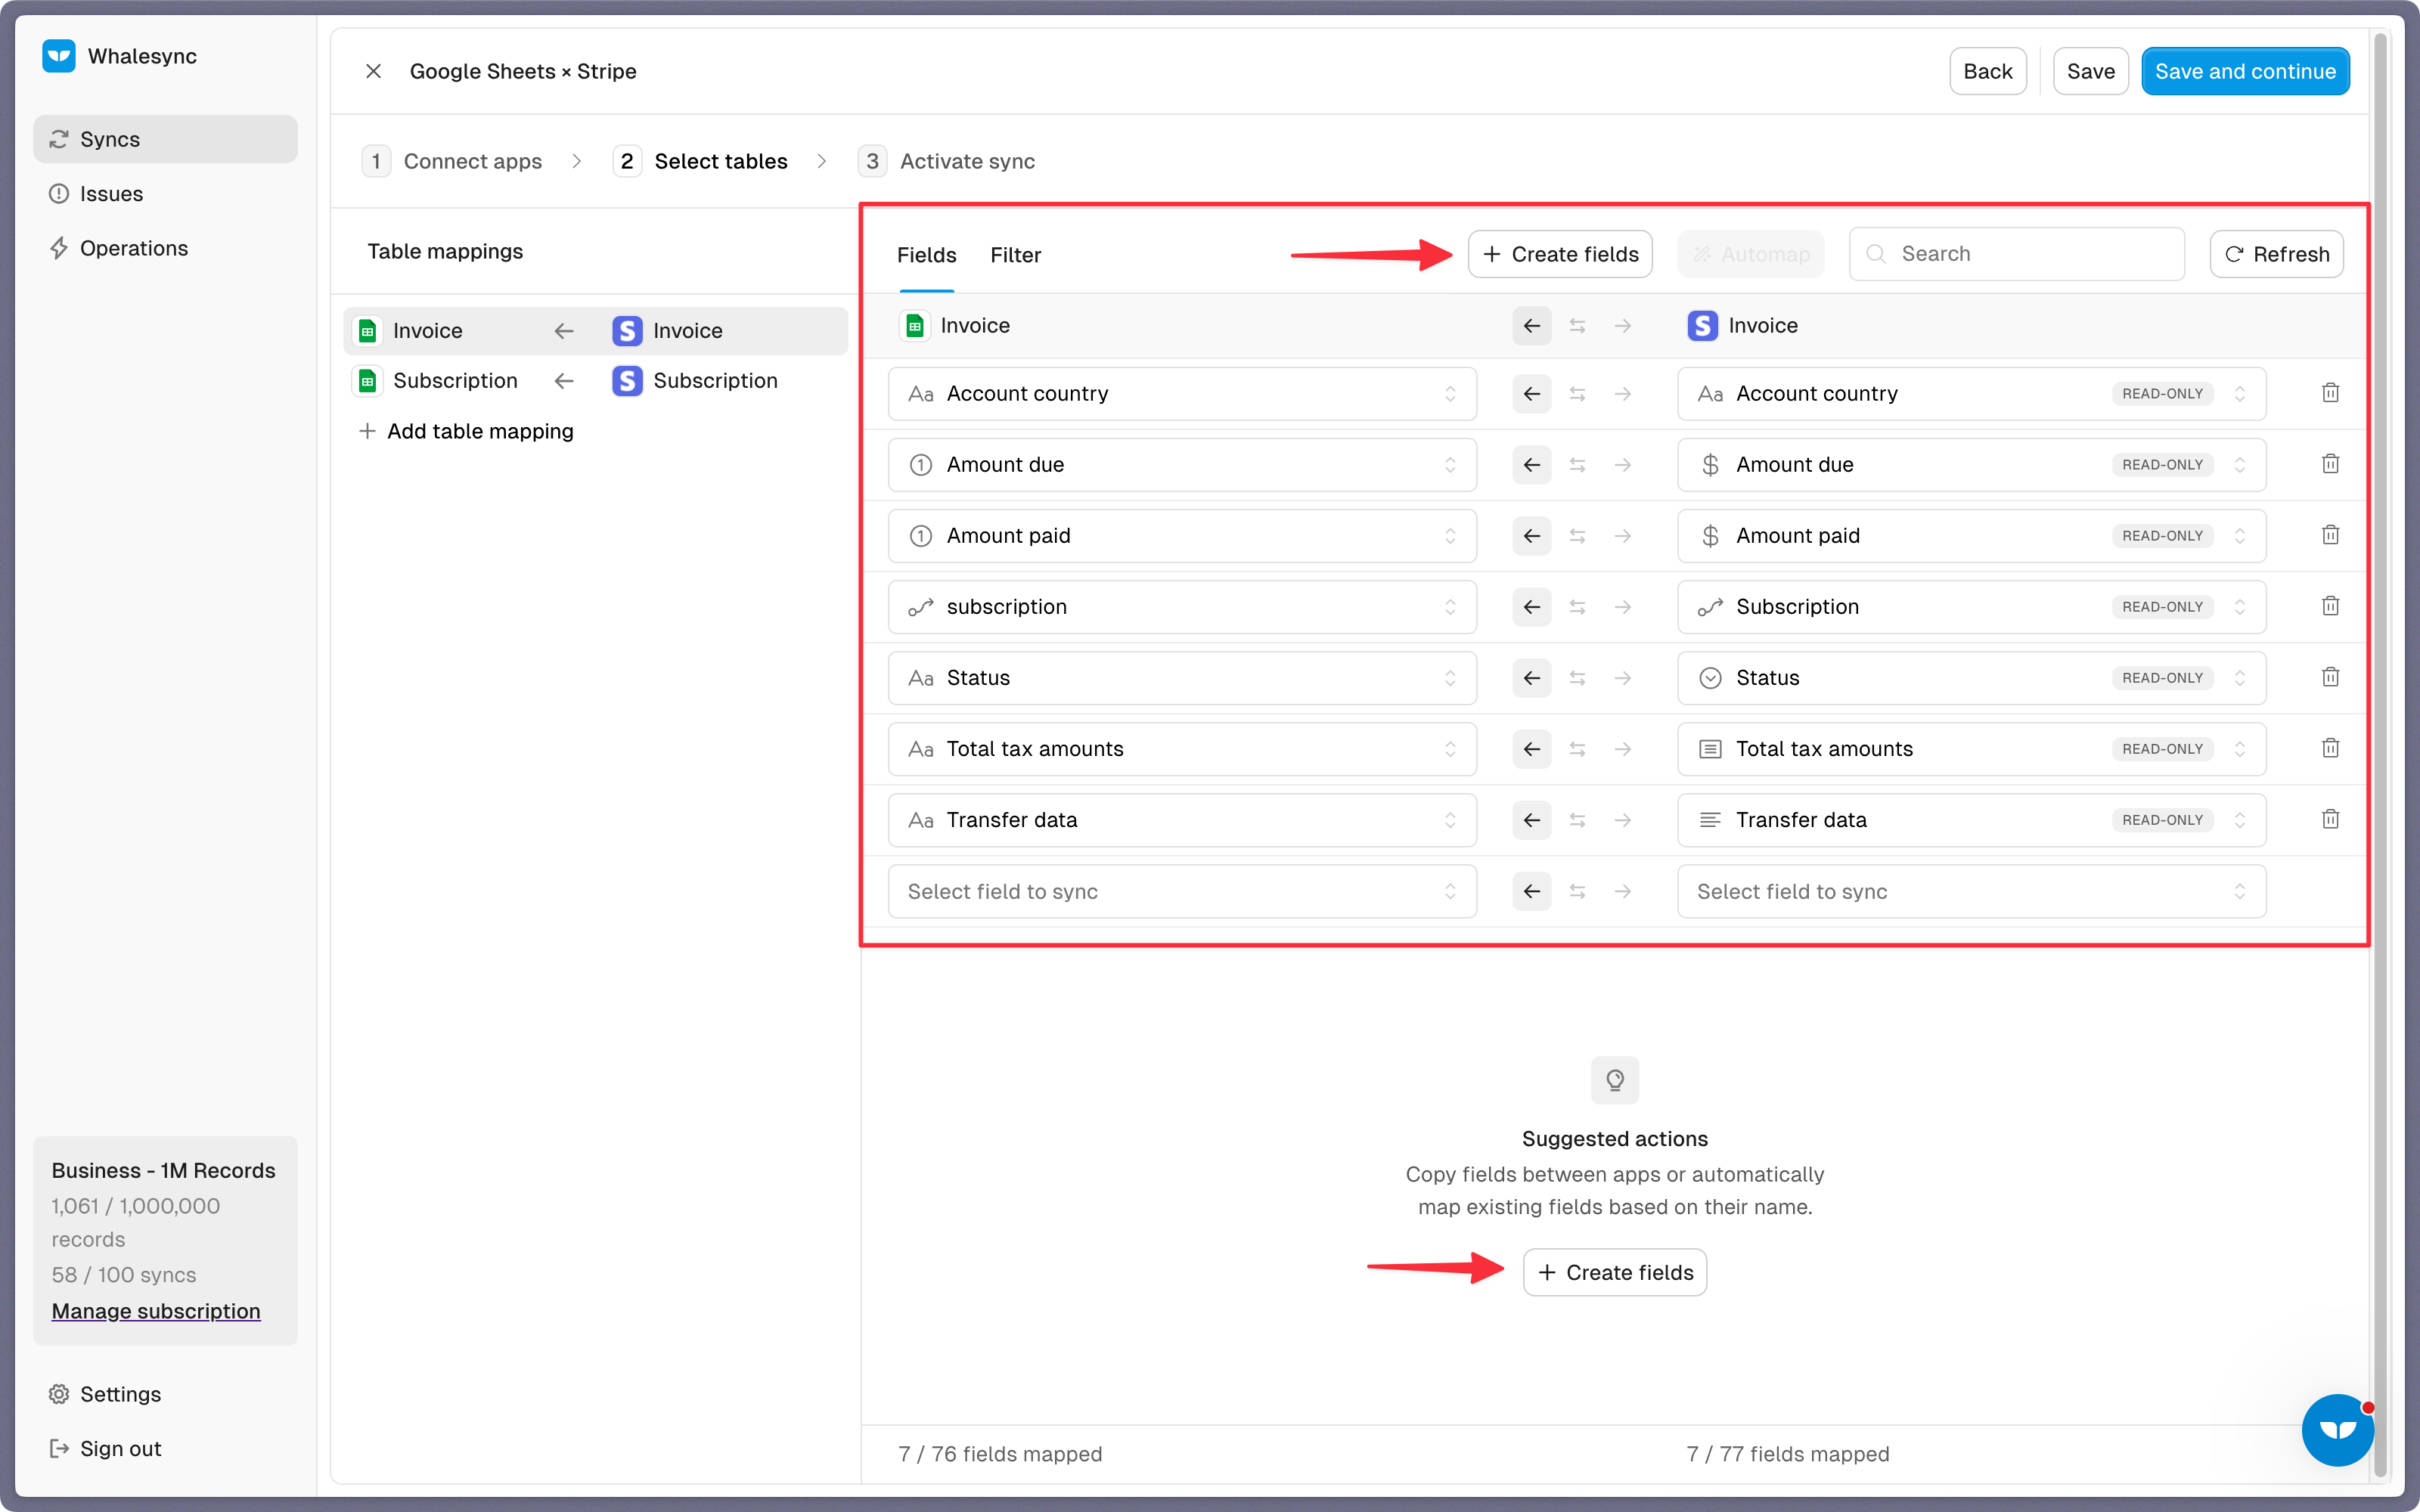Click the disabled Automap button
2420x1512 pixels.
coord(1751,254)
